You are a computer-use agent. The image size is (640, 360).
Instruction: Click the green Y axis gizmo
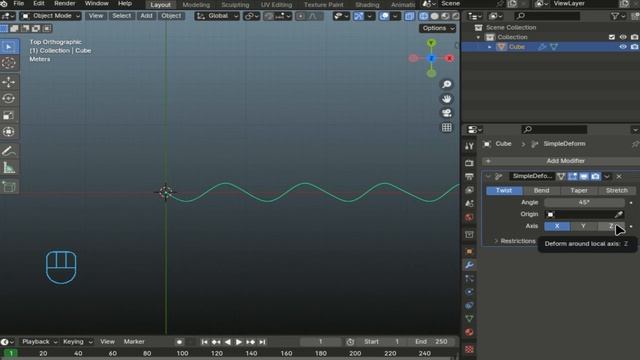point(431,43)
